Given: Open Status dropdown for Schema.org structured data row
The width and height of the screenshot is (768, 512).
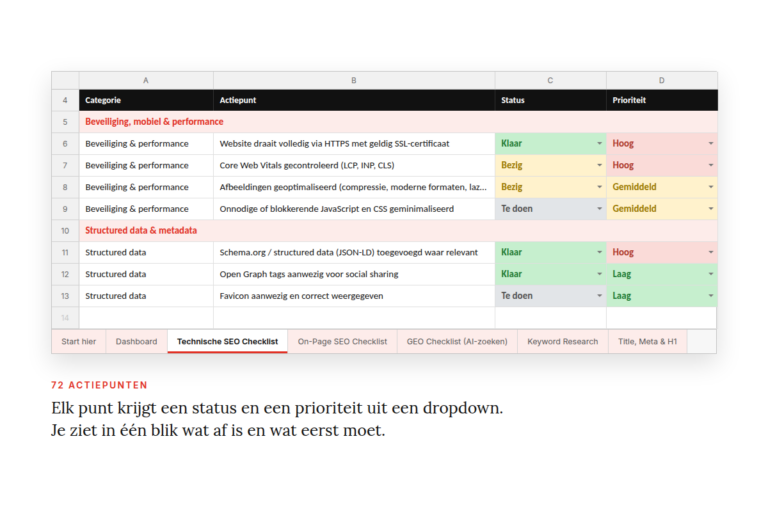Looking at the screenshot, I should pyautogui.click(x=599, y=252).
